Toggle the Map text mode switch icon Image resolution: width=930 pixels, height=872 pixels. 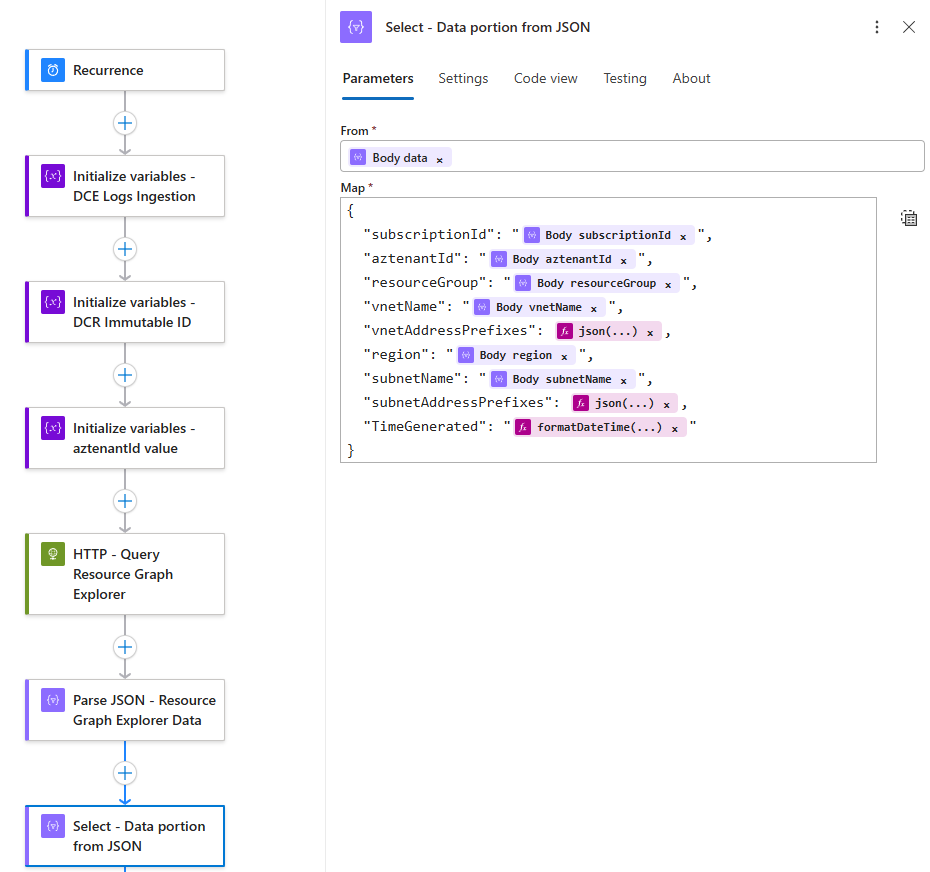(x=908, y=218)
